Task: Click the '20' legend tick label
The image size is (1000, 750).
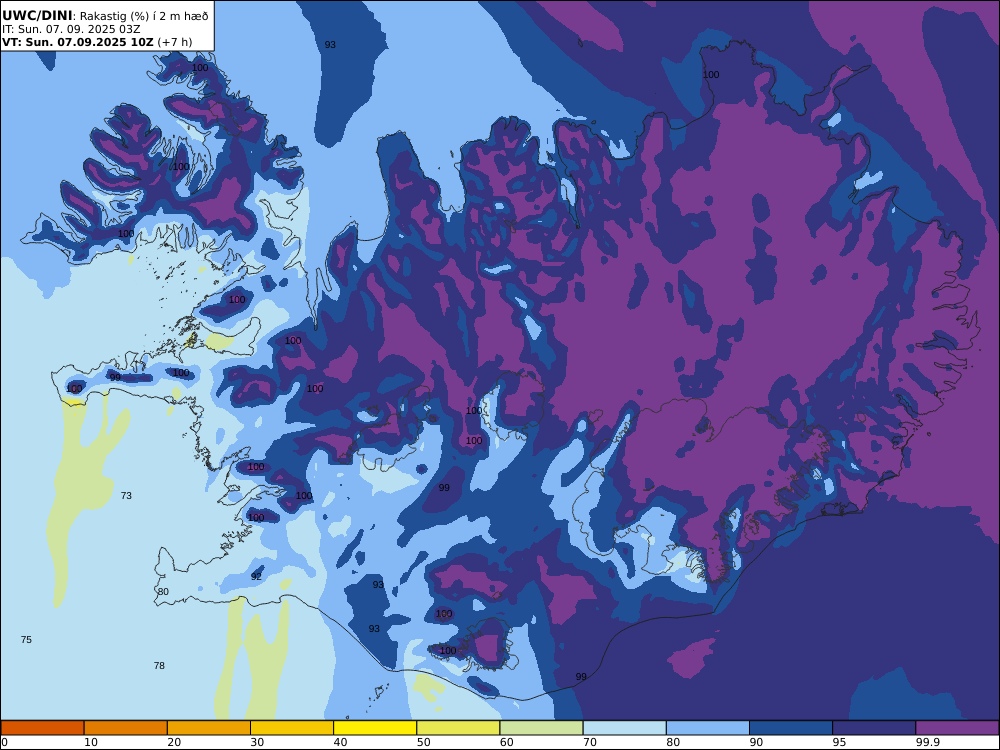Action: (174, 742)
